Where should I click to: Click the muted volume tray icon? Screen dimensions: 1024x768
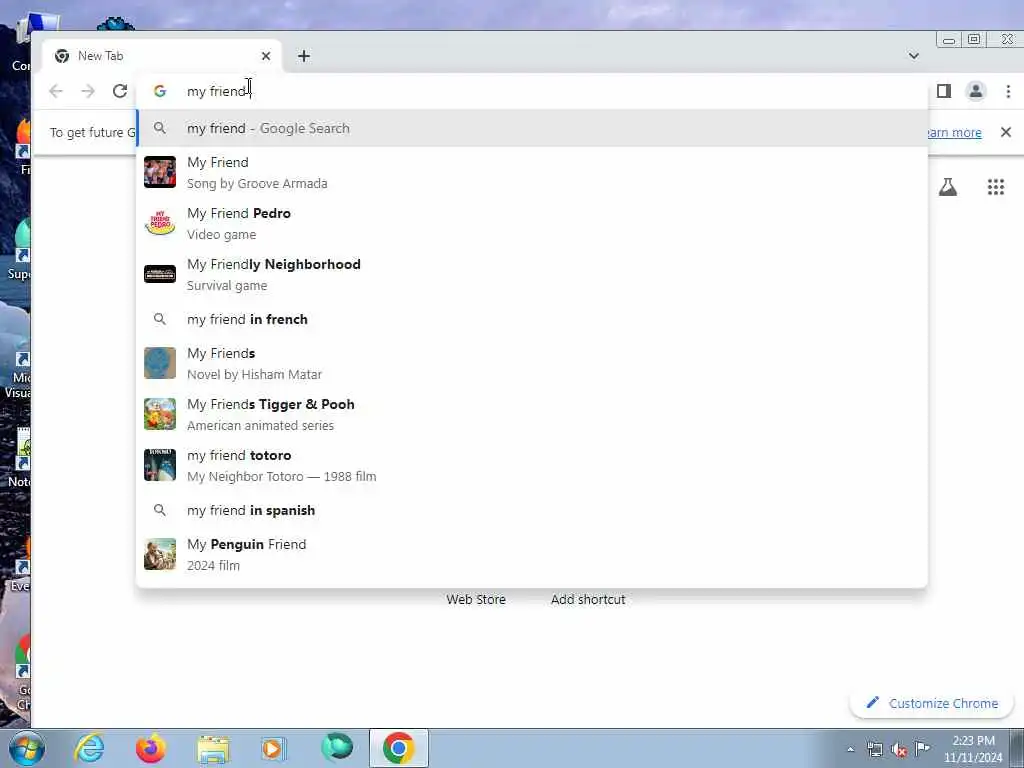[899, 749]
